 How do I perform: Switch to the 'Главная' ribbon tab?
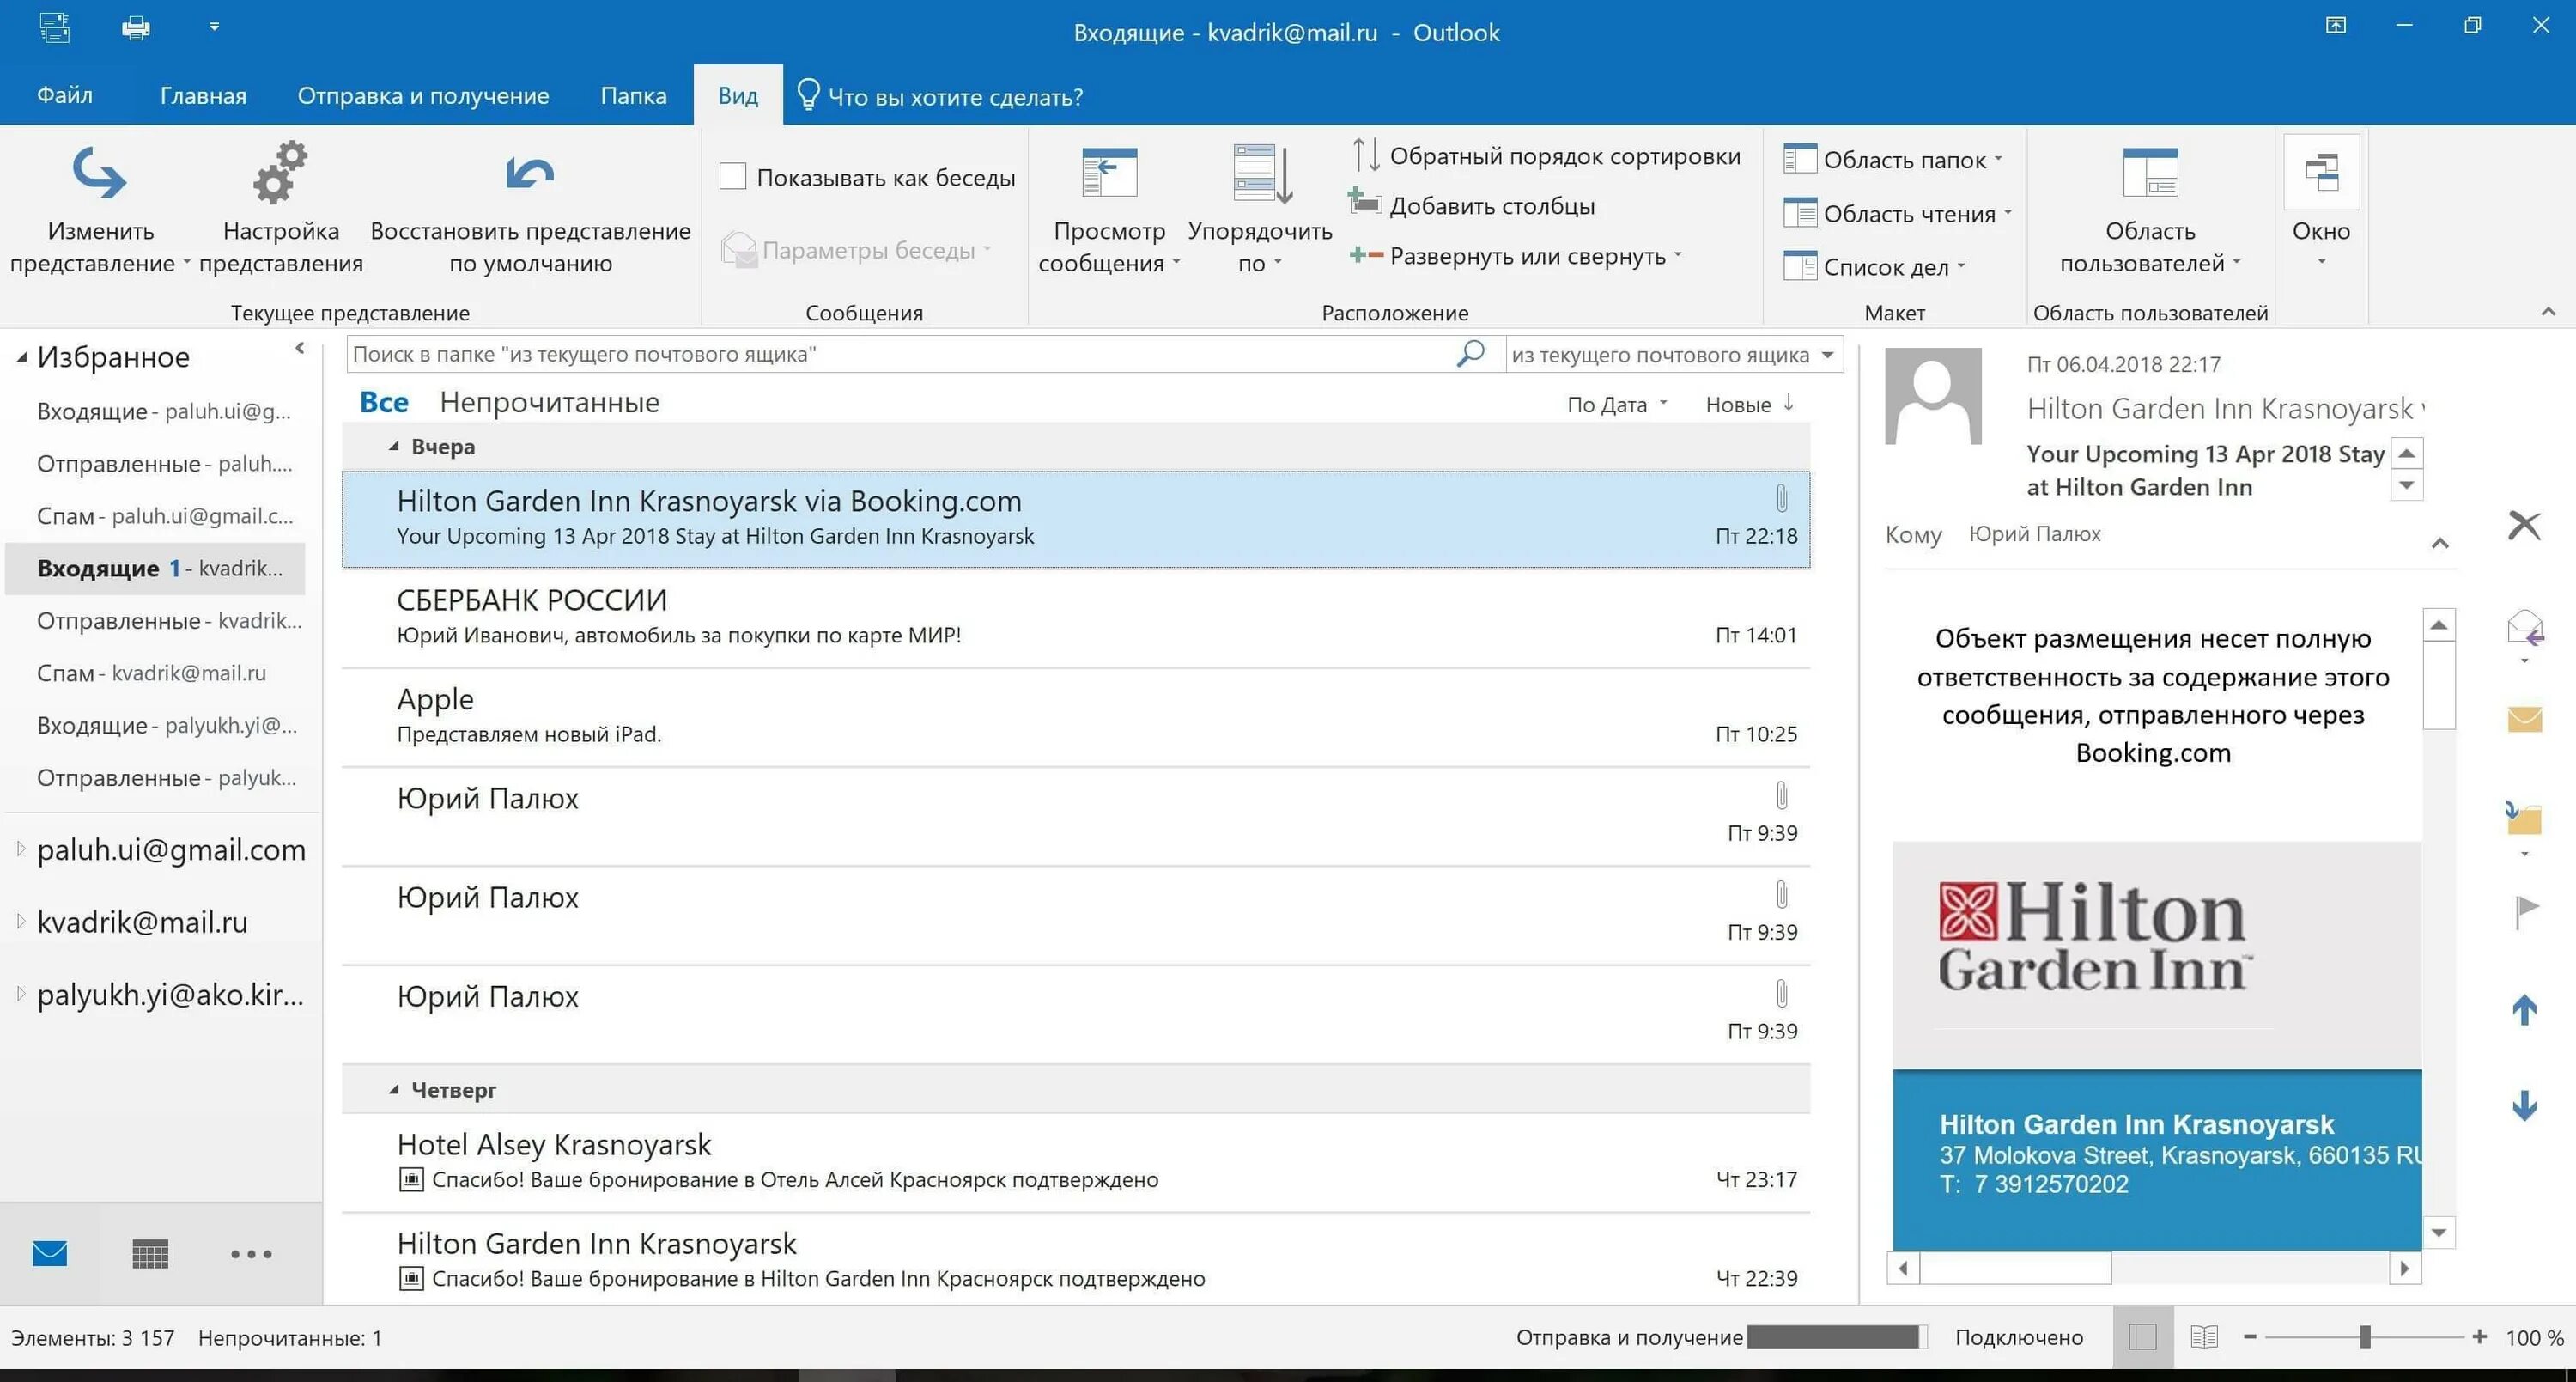click(x=202, y=95)
